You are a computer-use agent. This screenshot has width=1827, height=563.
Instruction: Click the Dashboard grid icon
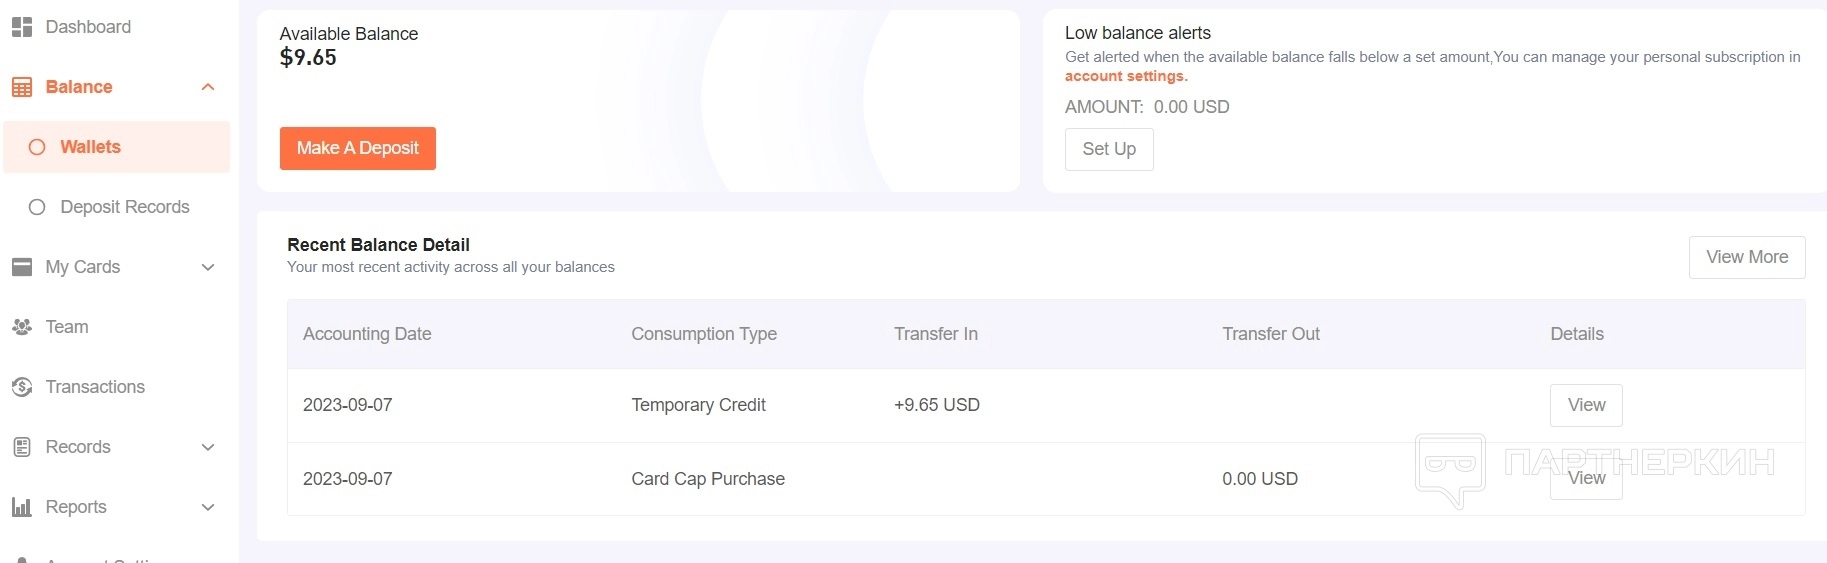point(22,27)
